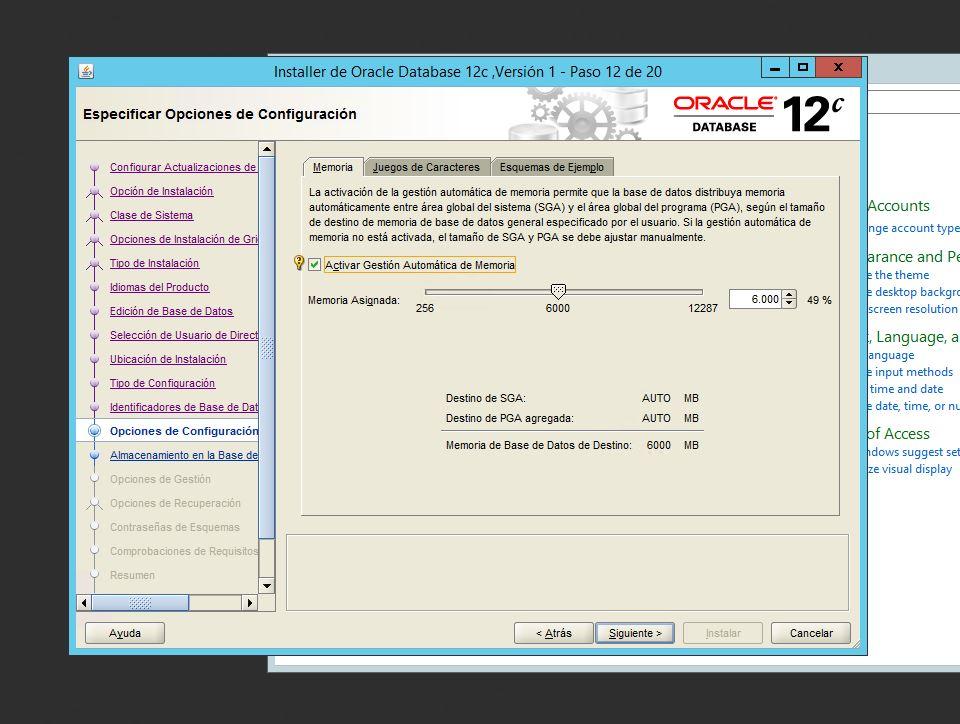The width and height of the screenshot is (960, 724).
Task: Click horizontal scrollbar thumb of steps list
Action: pyautogui.click(x=140, y=603)
